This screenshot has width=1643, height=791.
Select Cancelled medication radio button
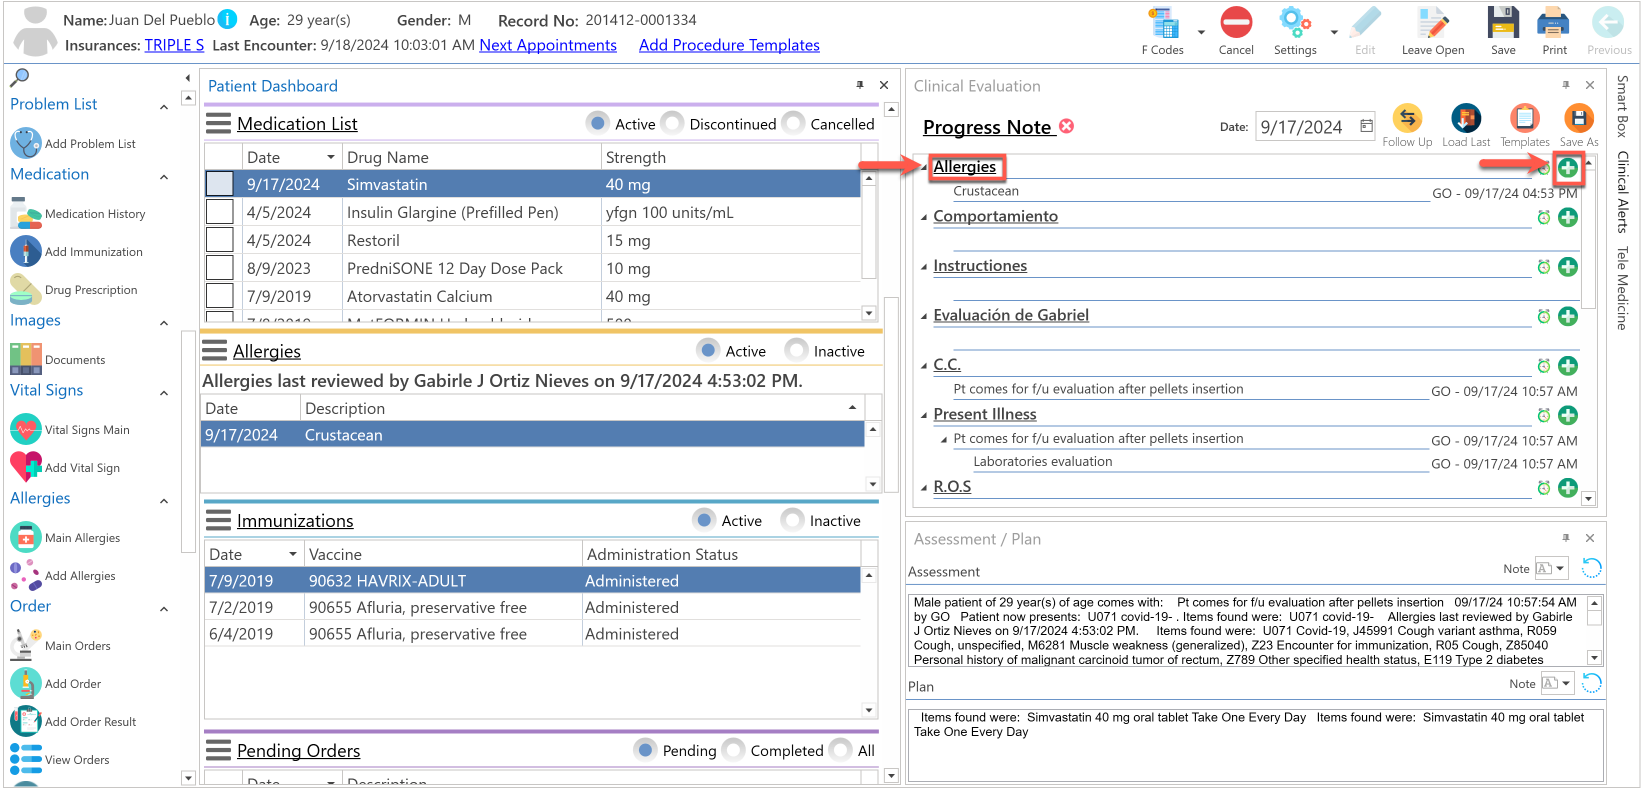[794, 123]
